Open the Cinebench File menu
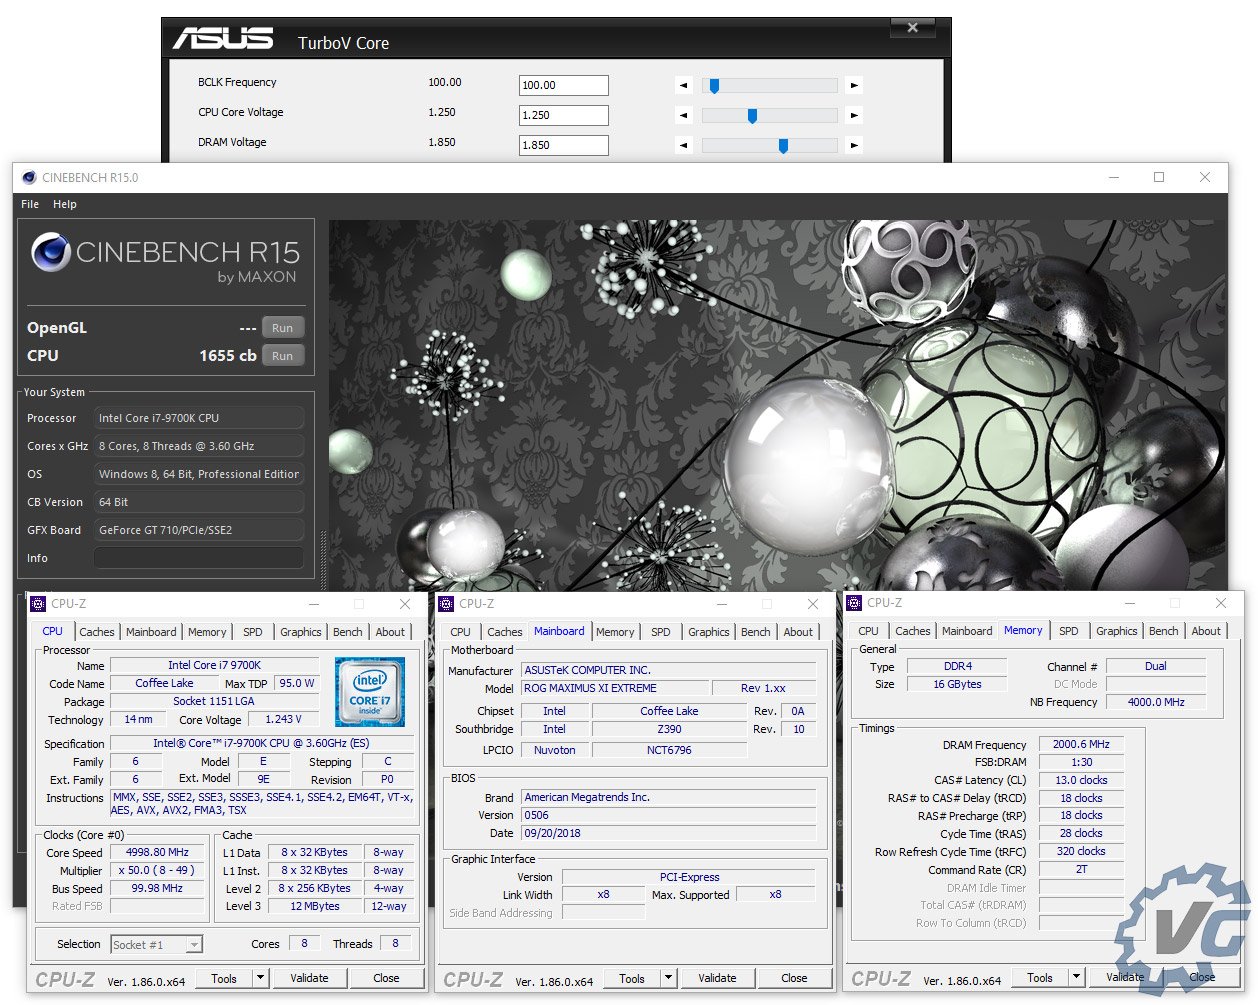 [30, 204]
